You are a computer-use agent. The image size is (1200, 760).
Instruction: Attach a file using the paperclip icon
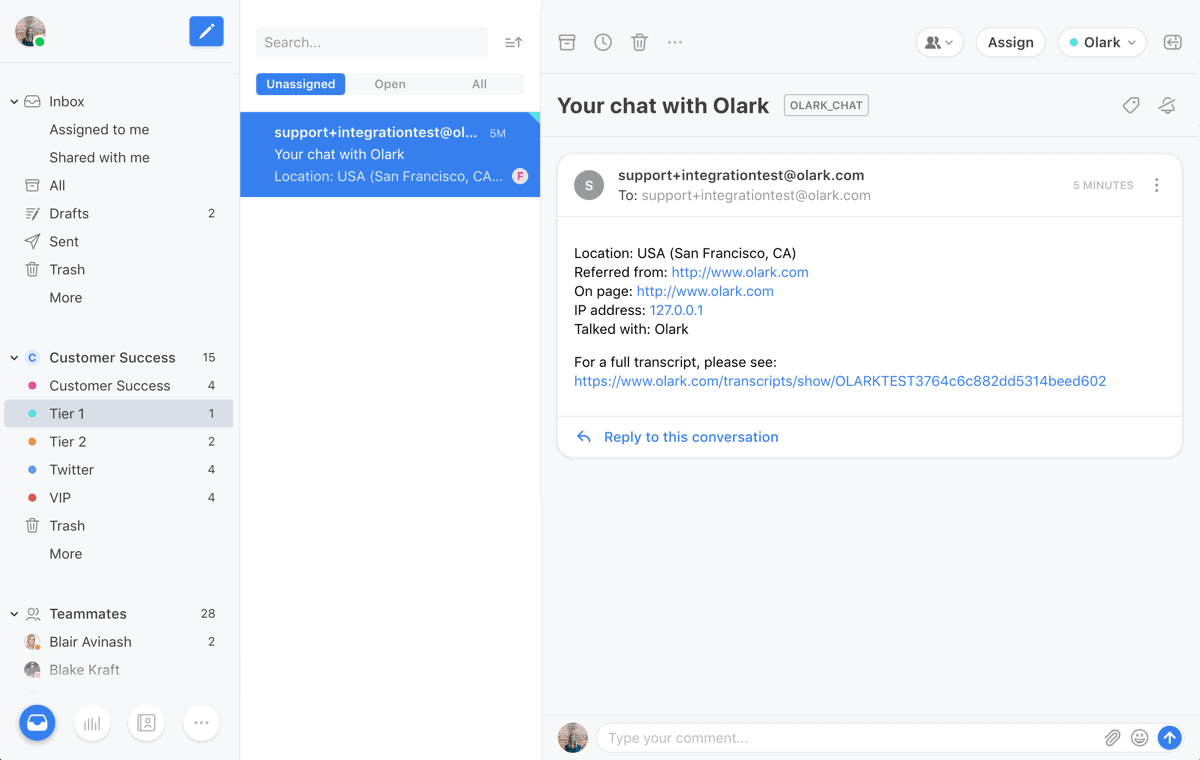coord(1112,738)
